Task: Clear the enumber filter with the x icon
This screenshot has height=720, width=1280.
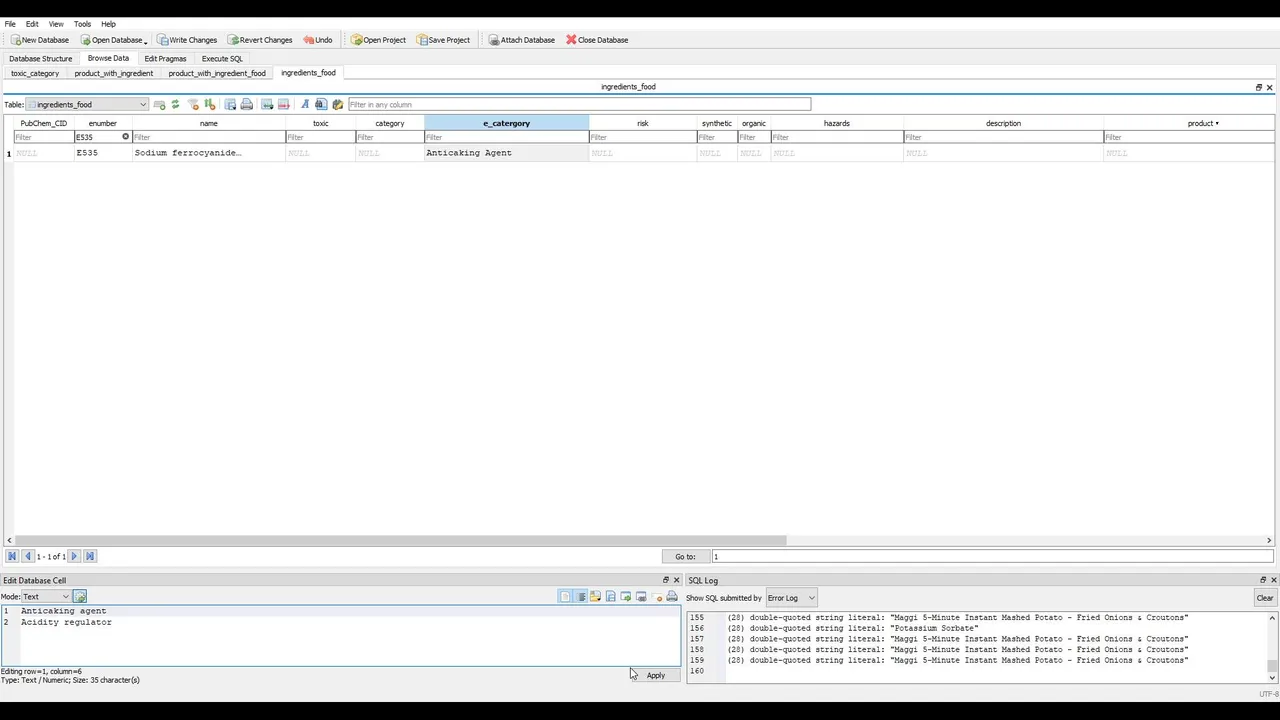Action: 126,137
